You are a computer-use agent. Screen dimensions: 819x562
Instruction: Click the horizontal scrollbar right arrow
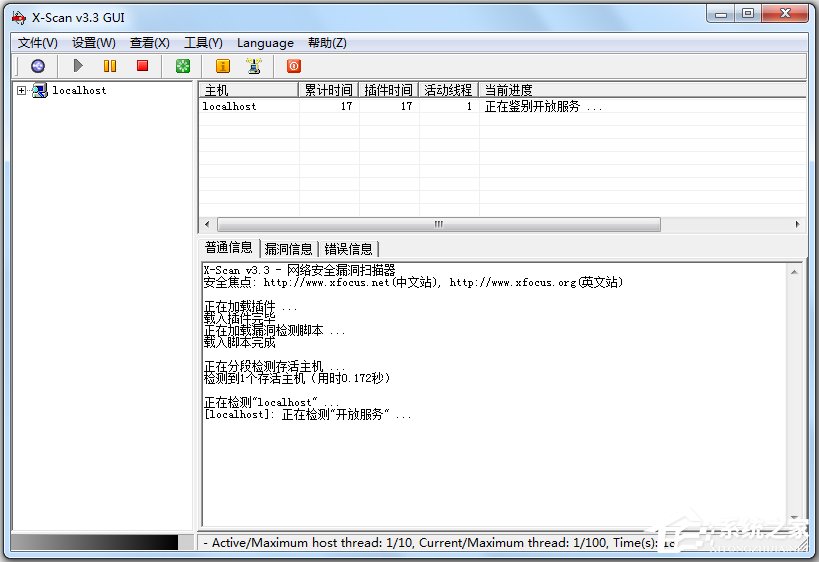click(x=798, y=225)
